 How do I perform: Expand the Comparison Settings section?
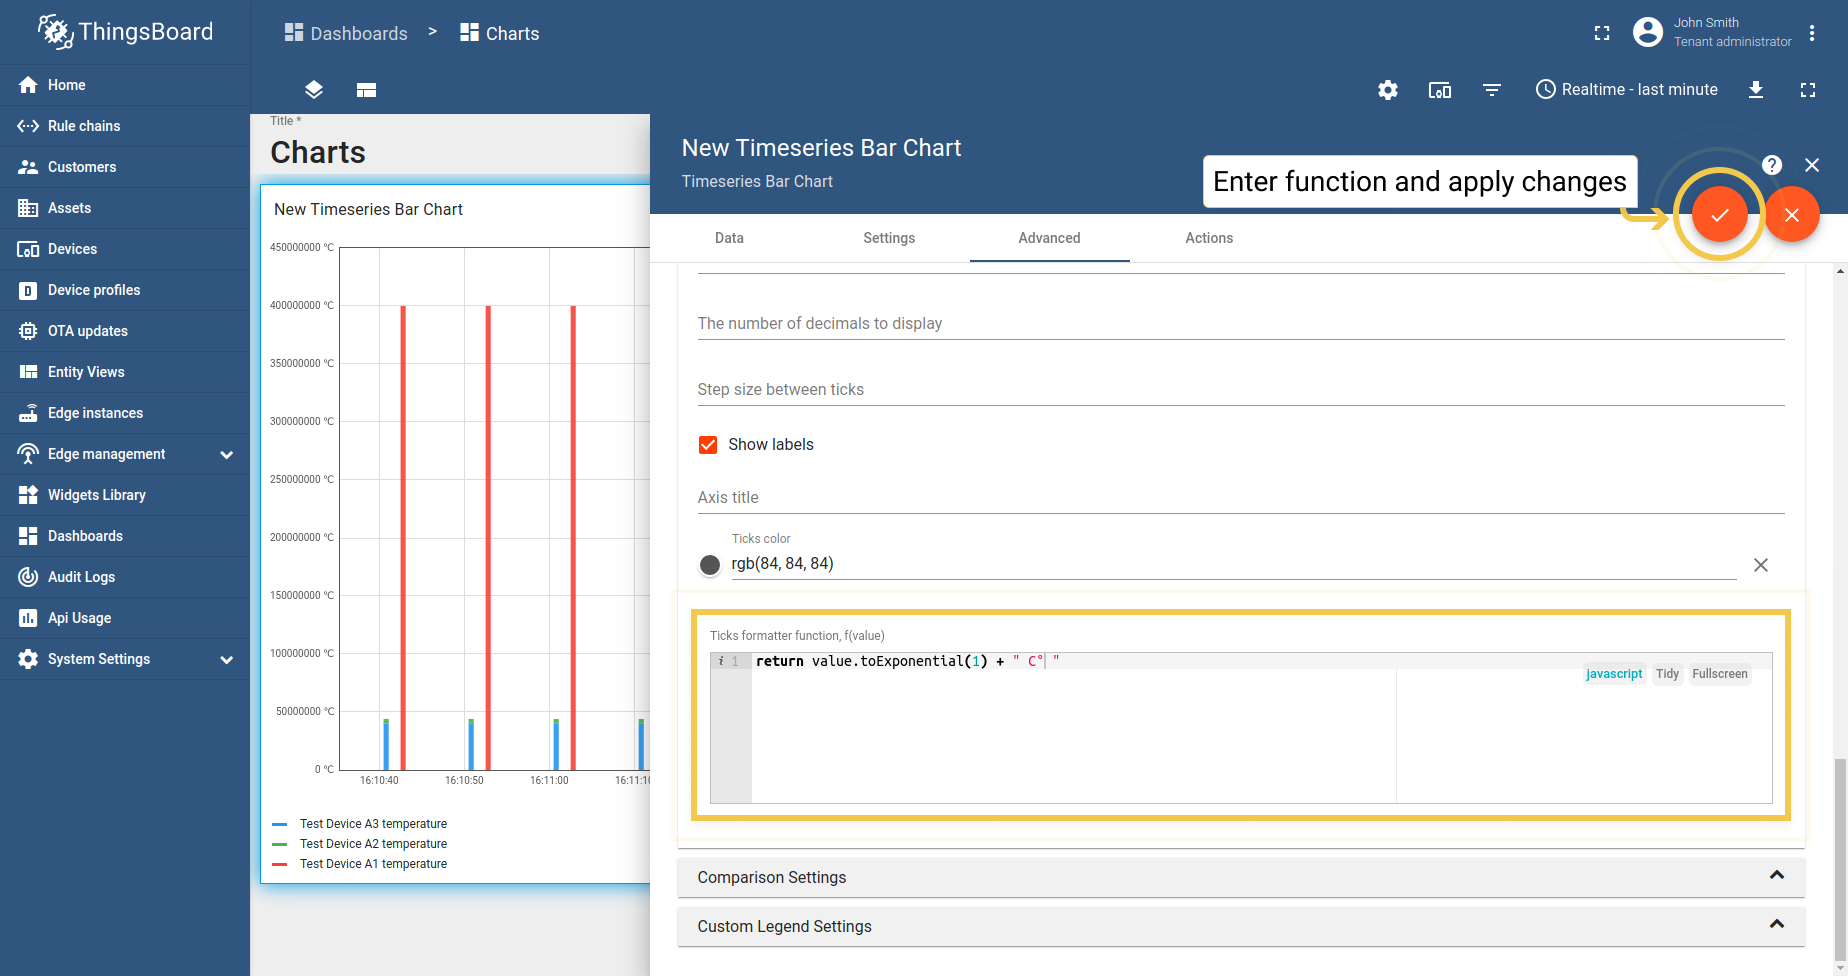(1240, 877)
